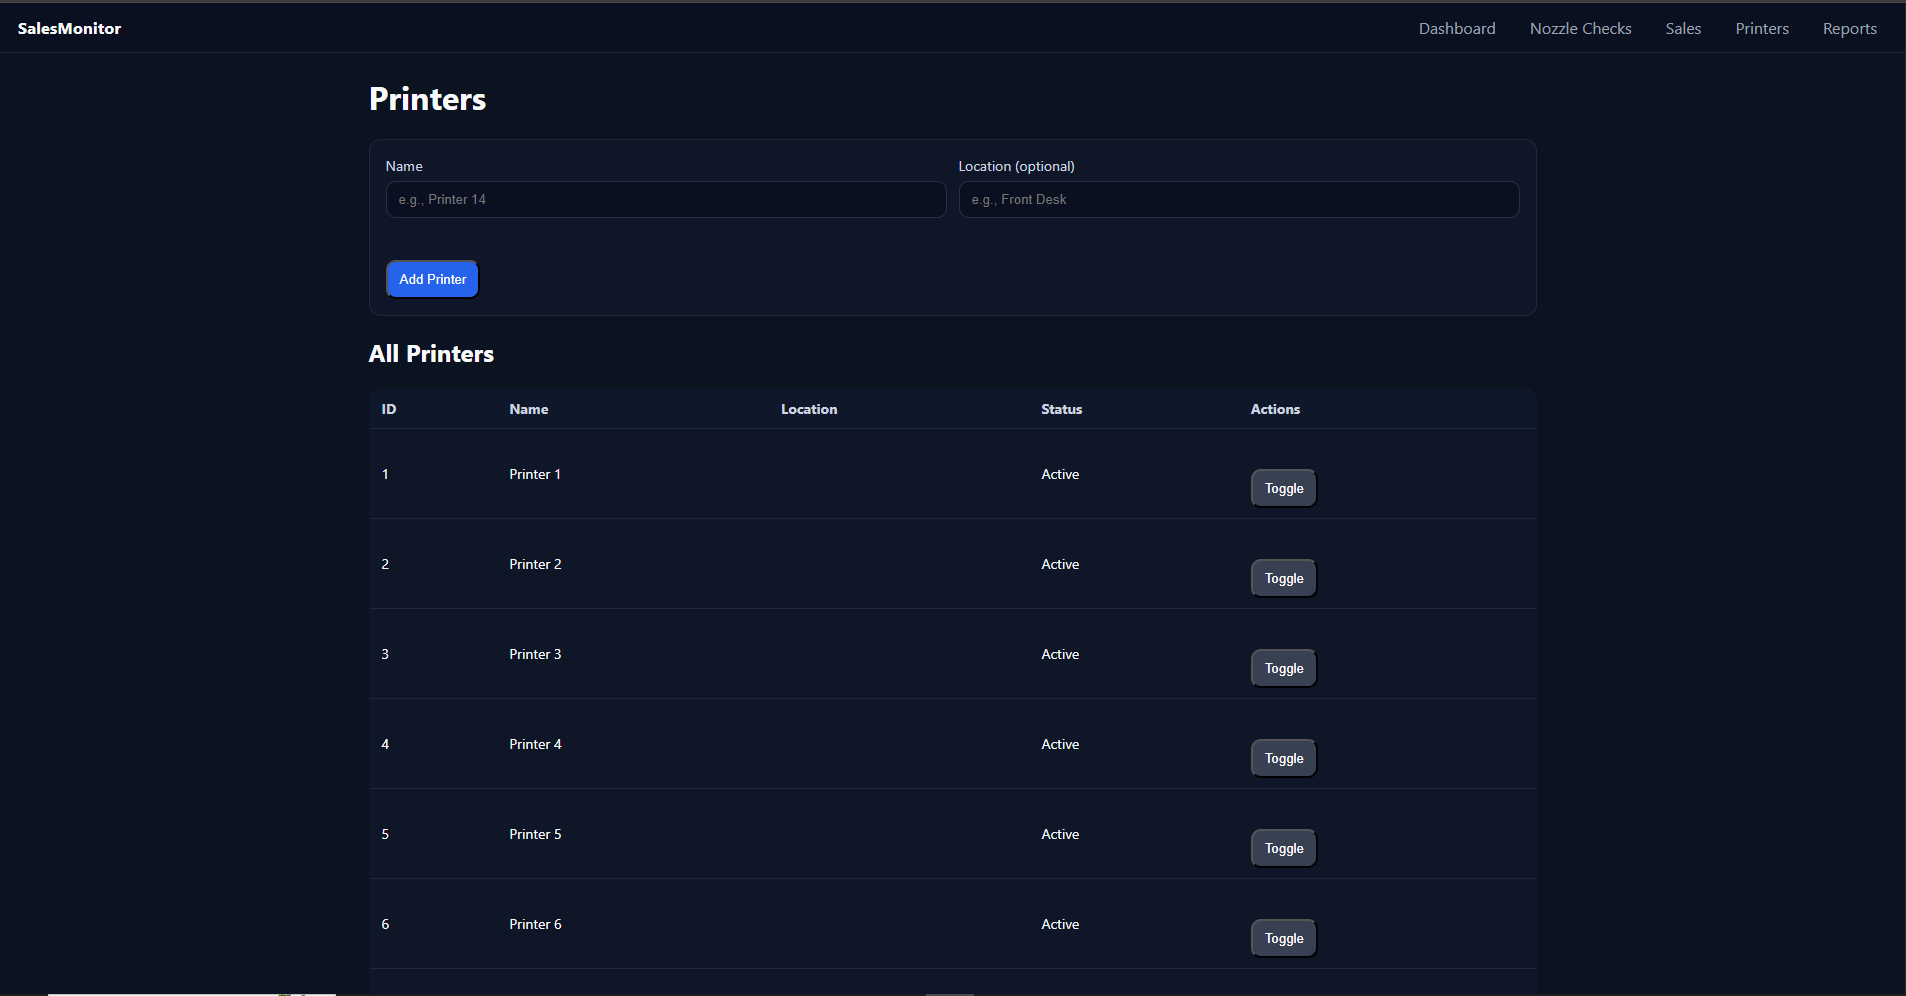
Task: Toggle status of Printer 5
Action: point(1283,849)
